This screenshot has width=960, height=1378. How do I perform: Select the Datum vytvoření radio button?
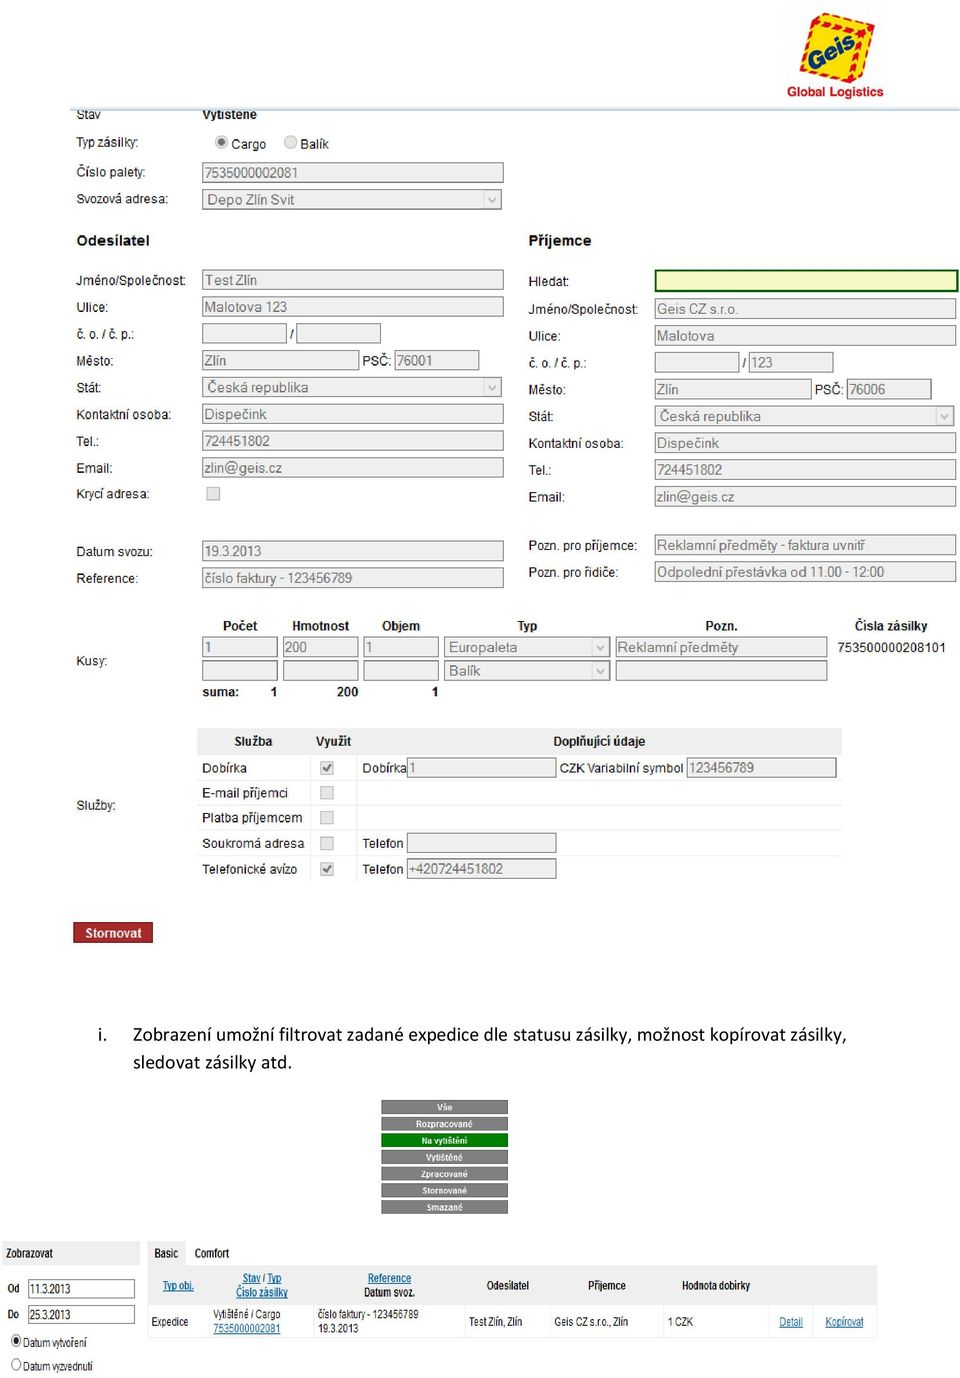click(16, 1341)
